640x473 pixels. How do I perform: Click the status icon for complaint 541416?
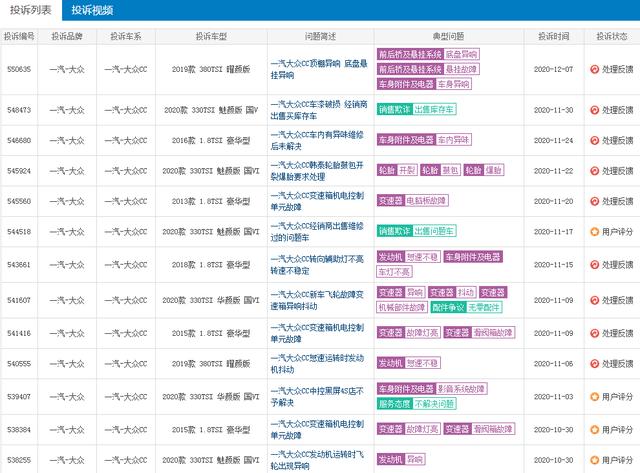point(594,333)
